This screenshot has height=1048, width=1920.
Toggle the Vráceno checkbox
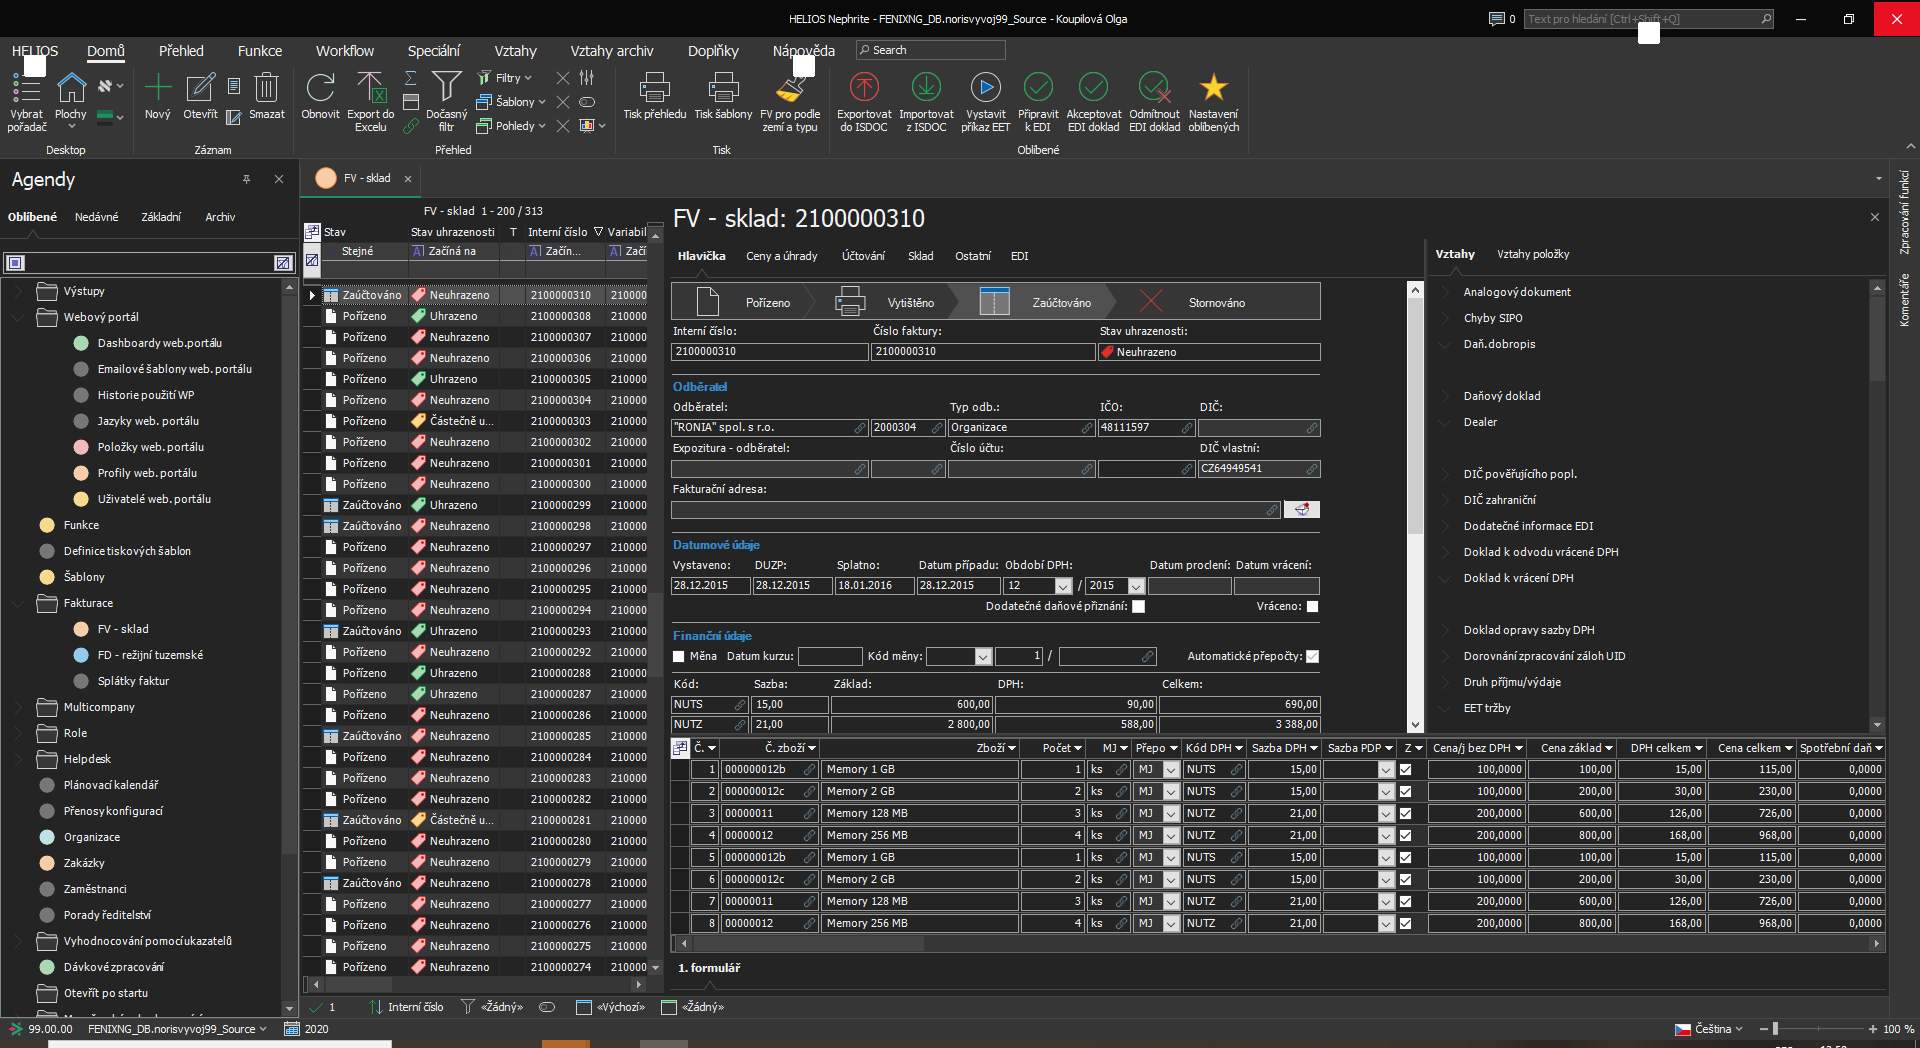pos(1312,607)
